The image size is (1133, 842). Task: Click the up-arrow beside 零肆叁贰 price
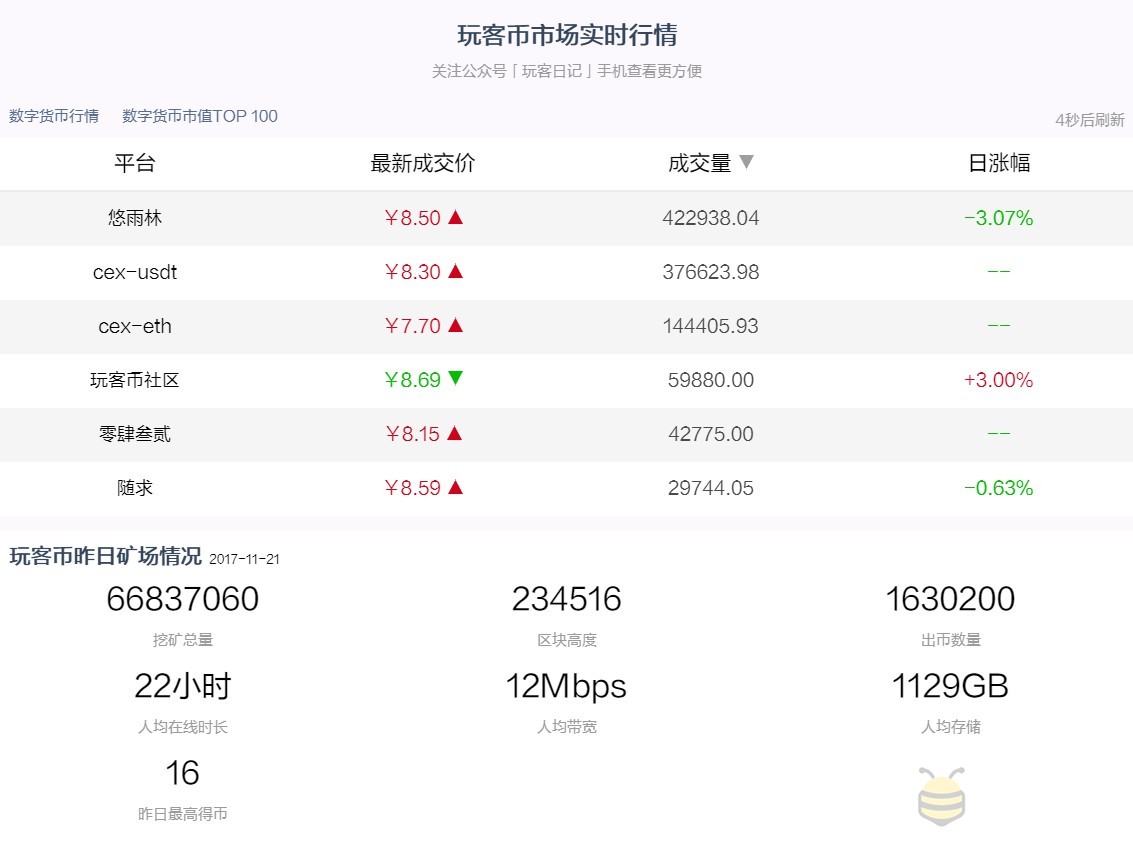(x=454, y=435)
